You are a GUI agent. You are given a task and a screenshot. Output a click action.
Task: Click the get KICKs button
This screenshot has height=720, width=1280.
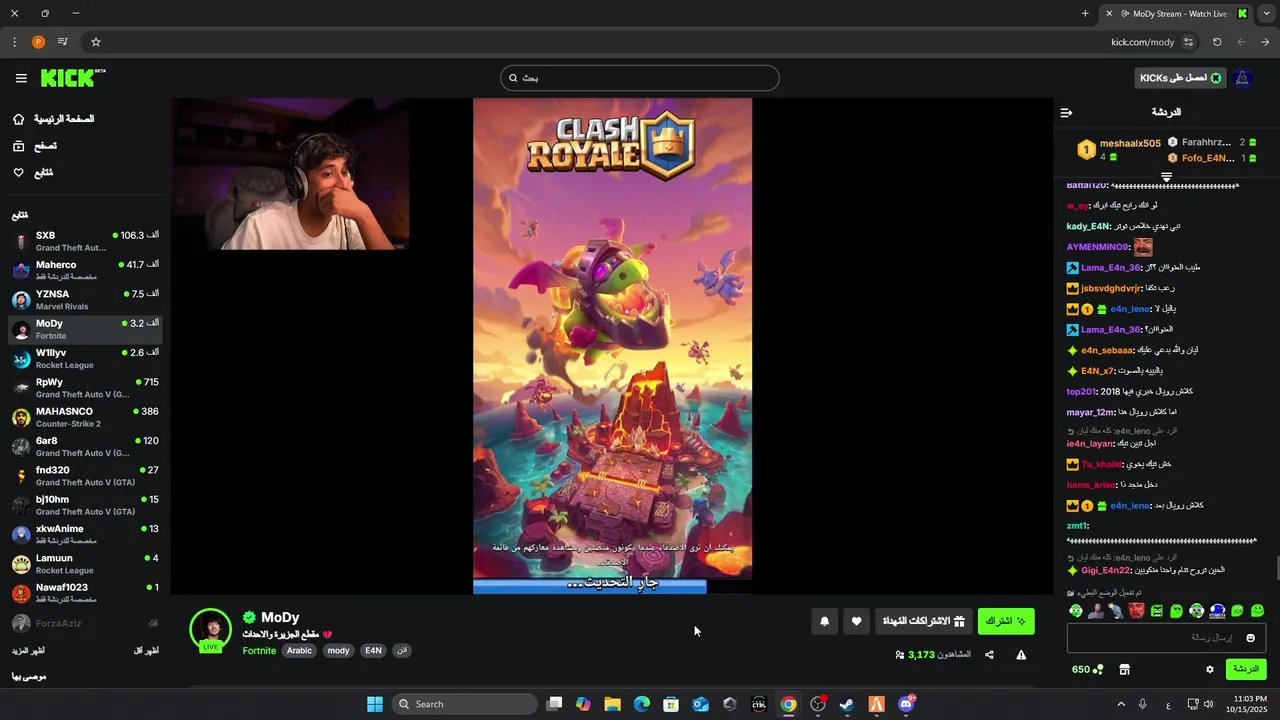(x=1182, y=78)
